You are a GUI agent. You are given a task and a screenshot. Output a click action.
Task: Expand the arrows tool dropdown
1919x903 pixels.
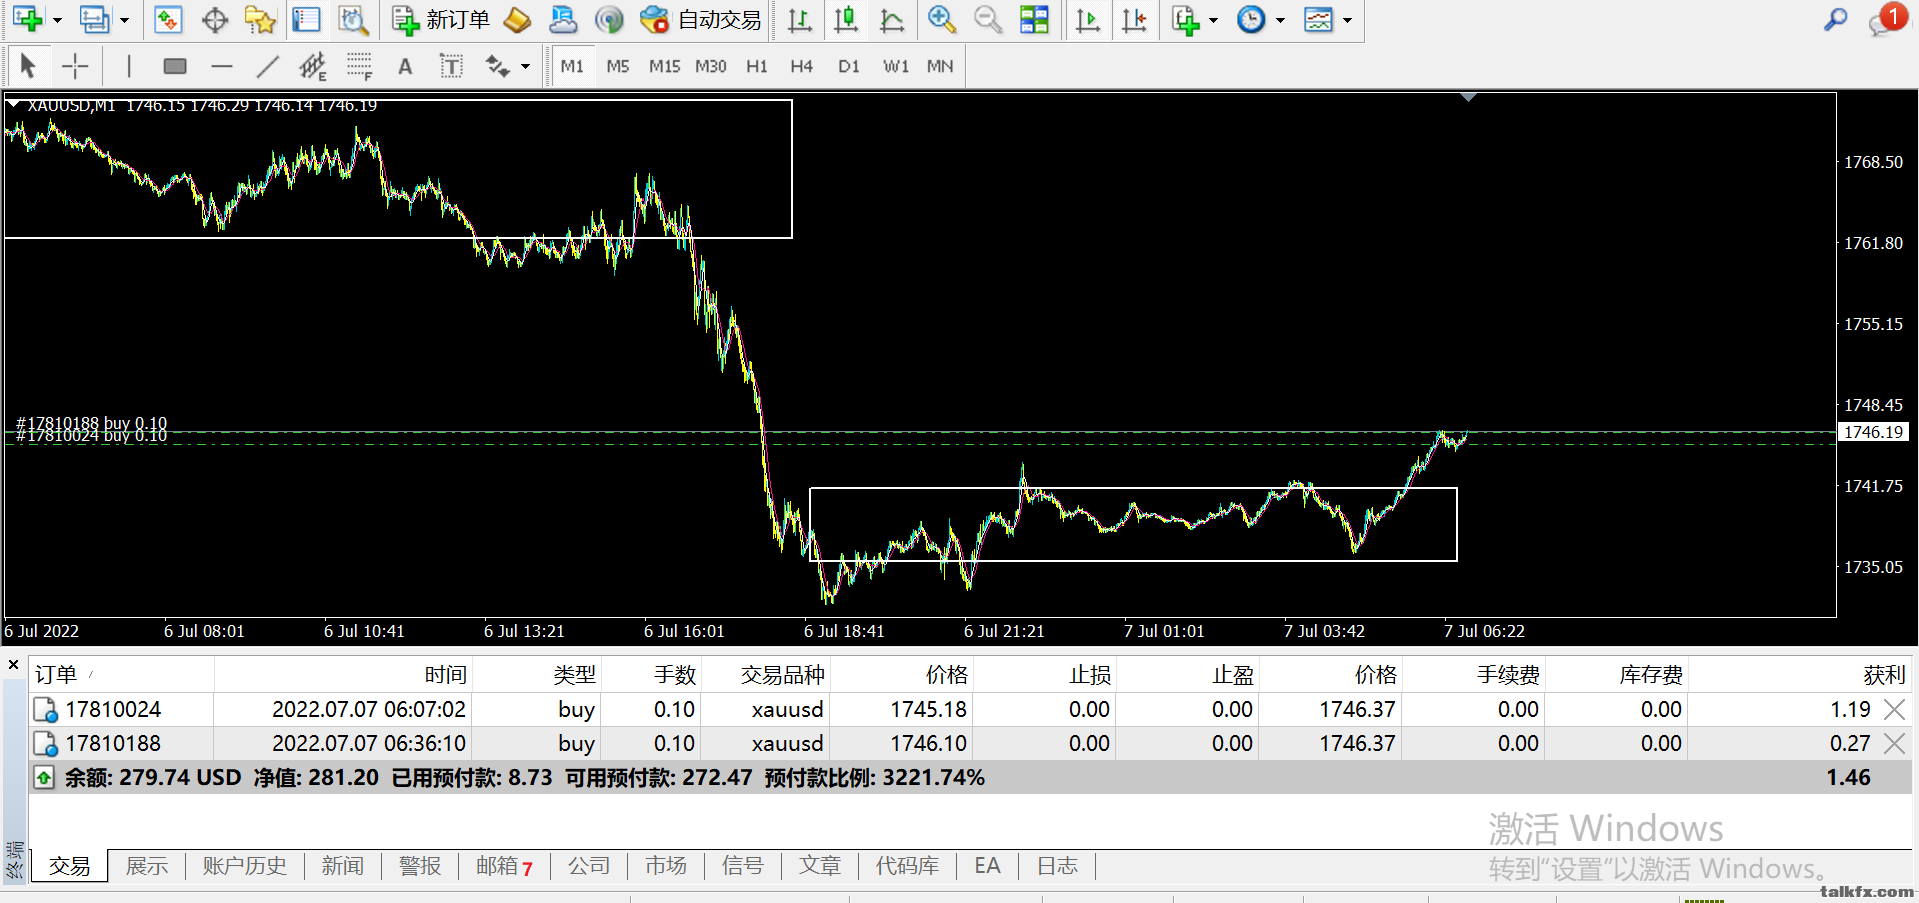pos(525,67)
